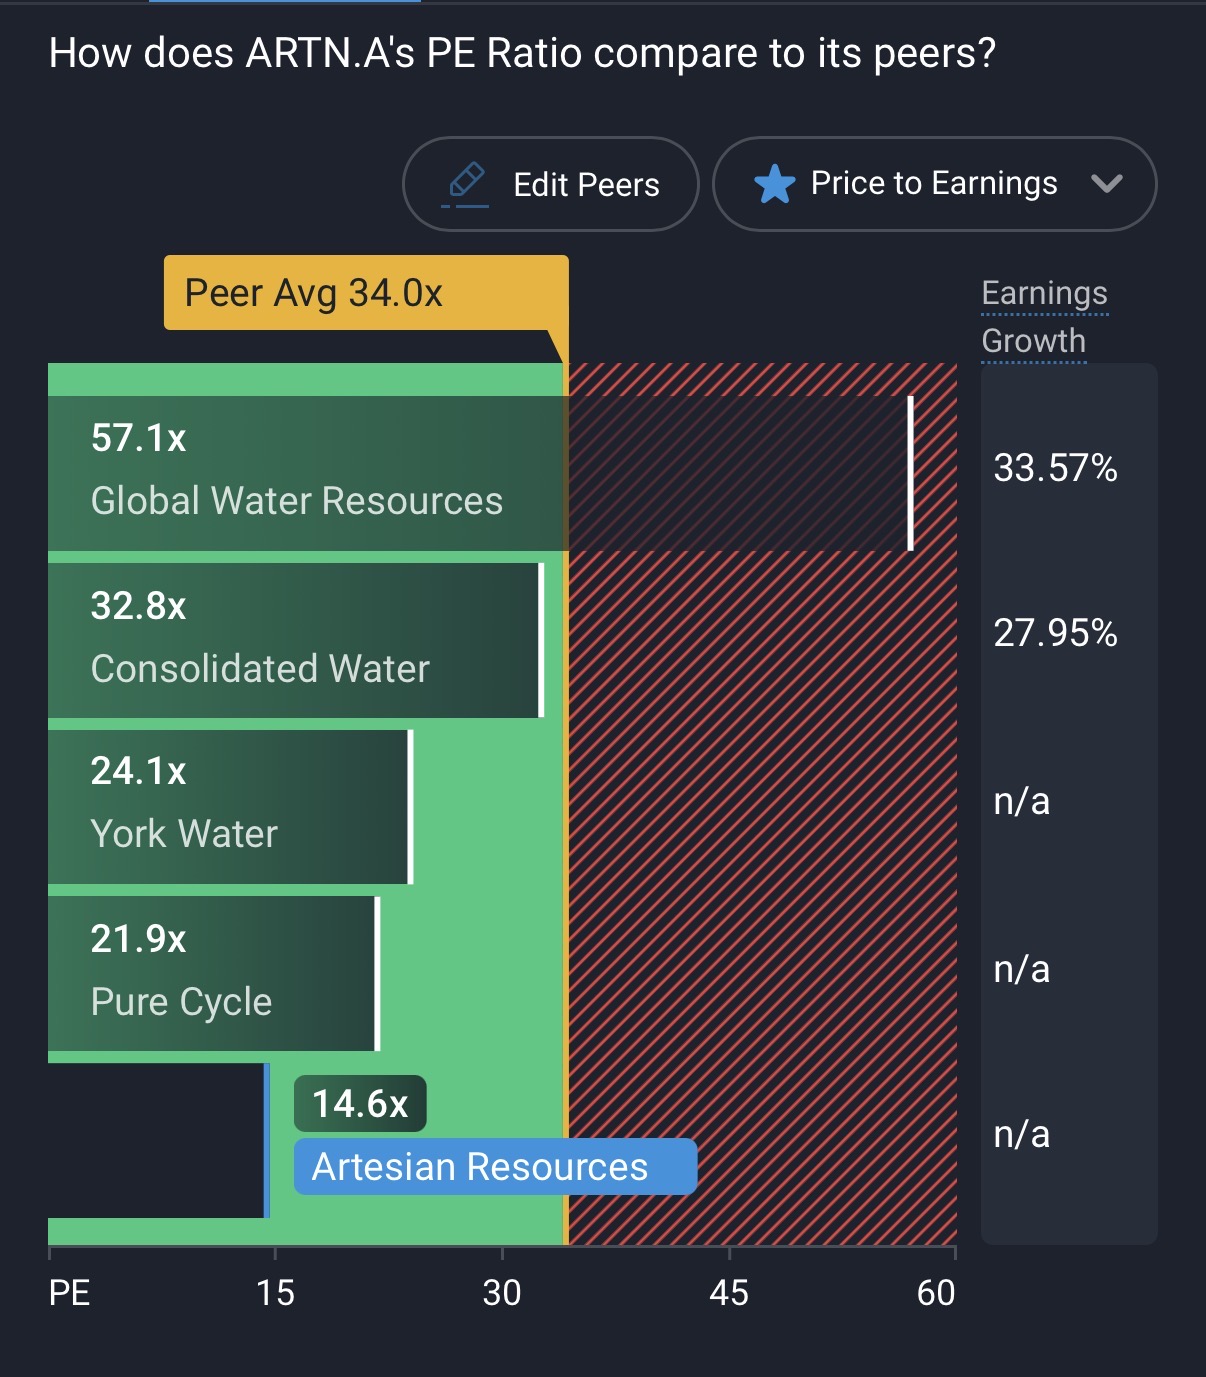Viewport: 1206px width, 1377px height.
Task: Click the blue star icon
Action: pos(774,185)
